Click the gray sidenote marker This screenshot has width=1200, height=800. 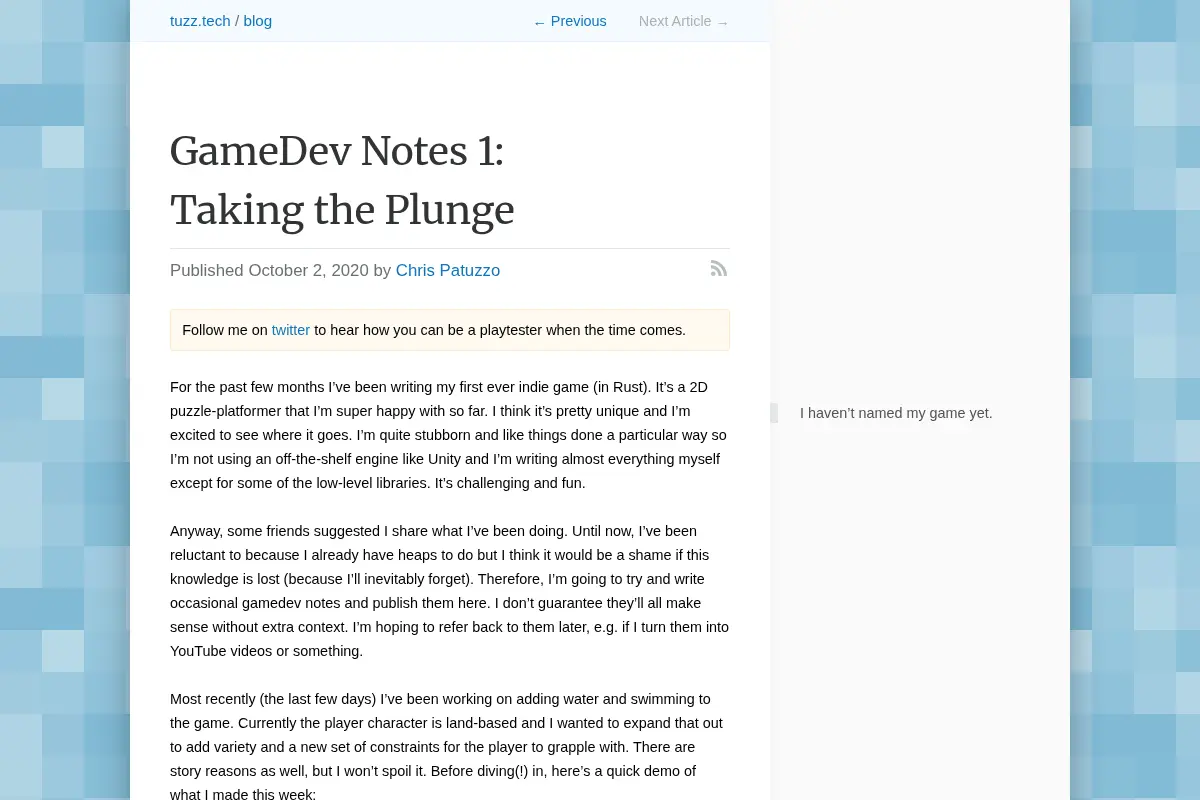(x=774, y=413)
